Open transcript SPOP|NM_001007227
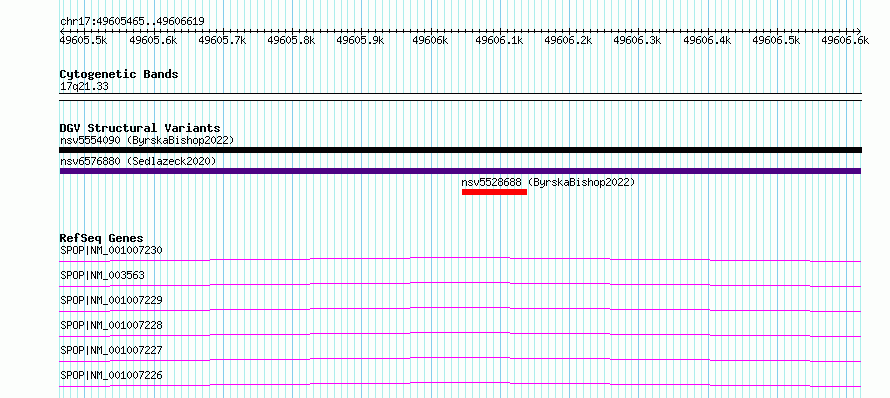This screenshot has height=398, width=890. 111,350
